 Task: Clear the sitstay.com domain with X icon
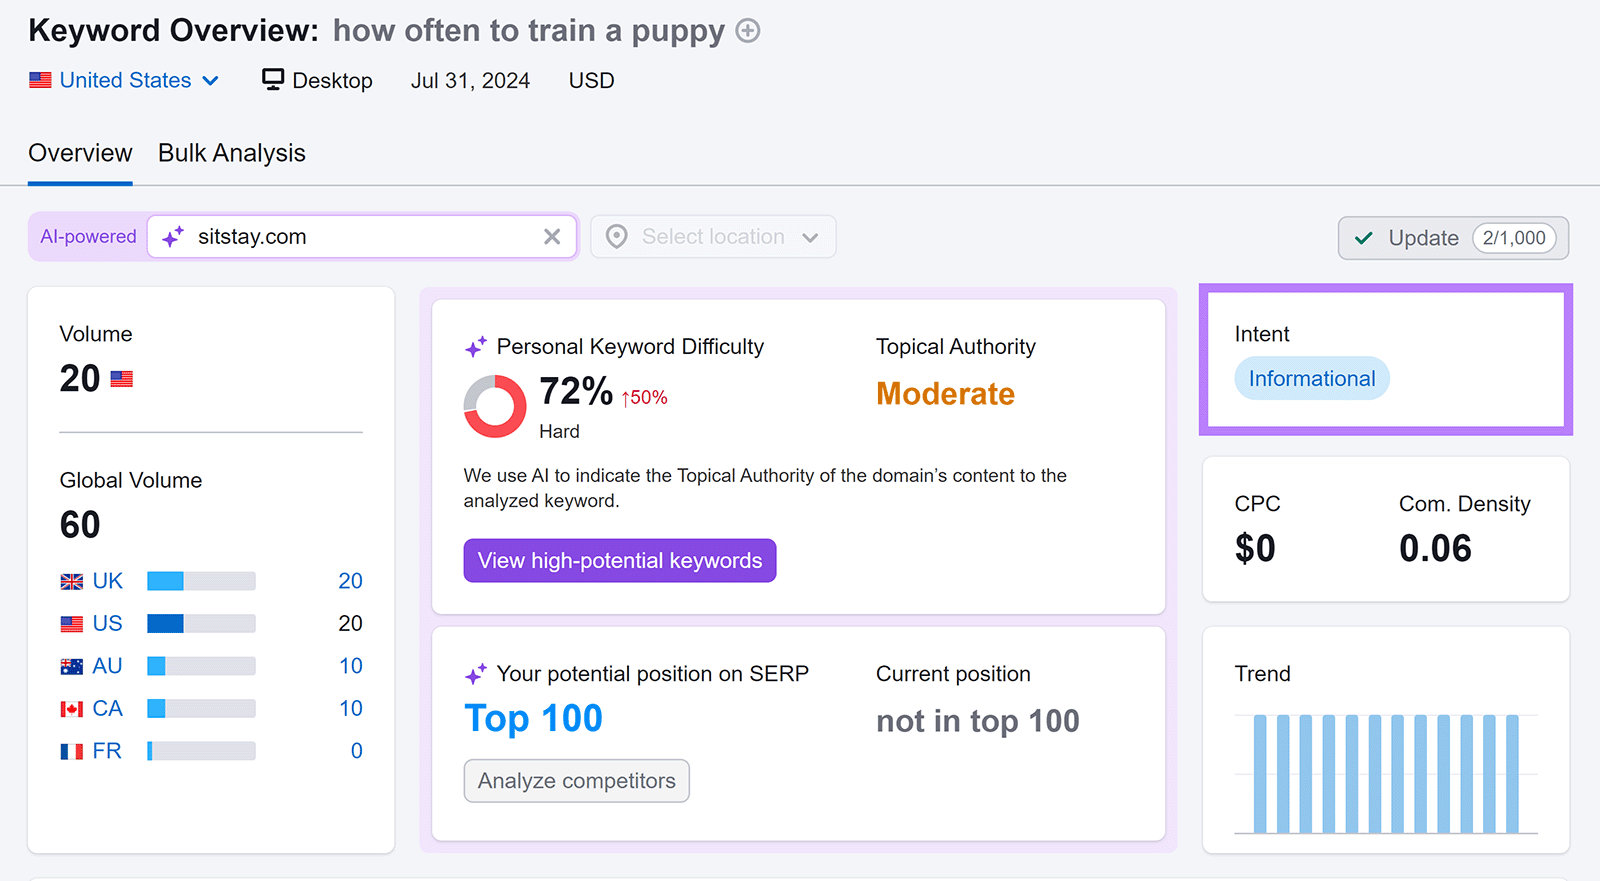click(x=552, y=237)
